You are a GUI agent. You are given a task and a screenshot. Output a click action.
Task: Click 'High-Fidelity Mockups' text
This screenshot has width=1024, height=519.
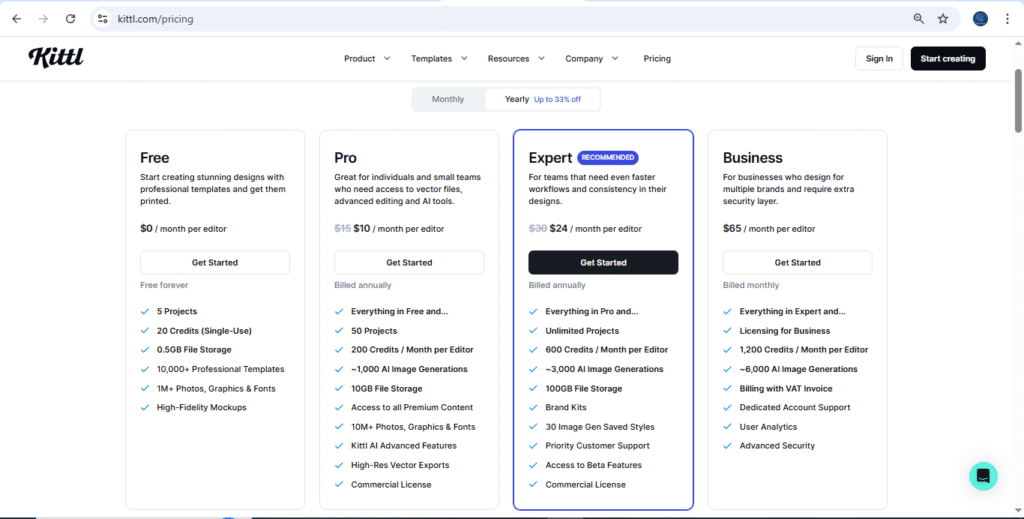202,407
